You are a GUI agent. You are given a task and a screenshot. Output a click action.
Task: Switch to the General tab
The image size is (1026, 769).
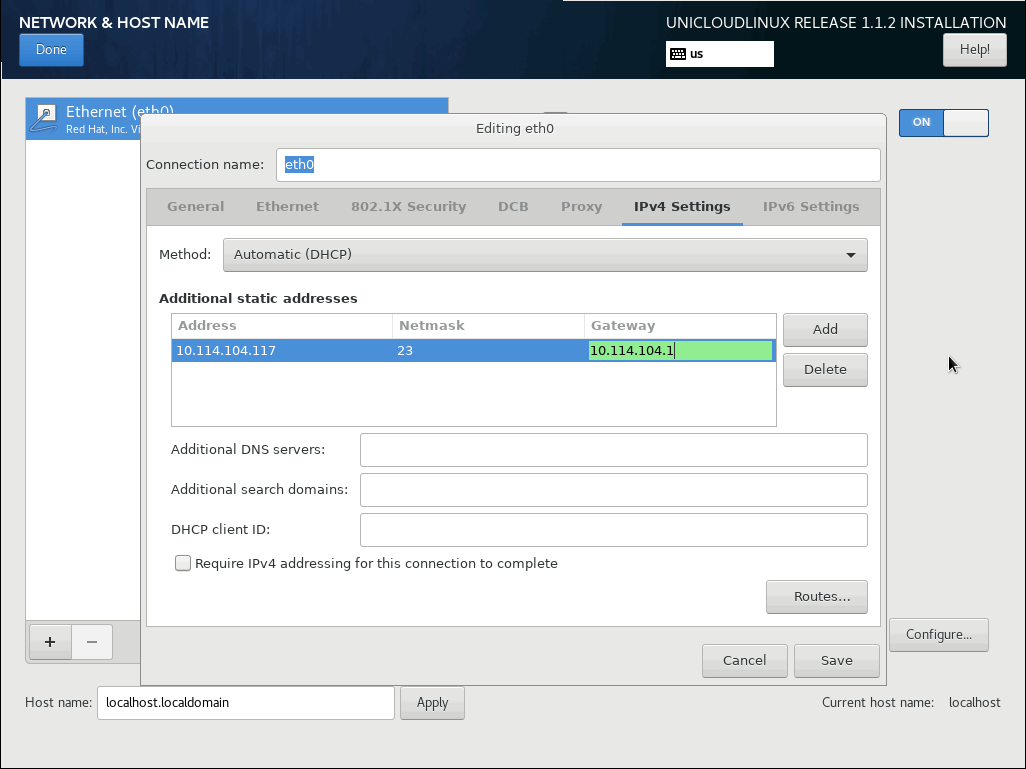[x=195, y=207]
